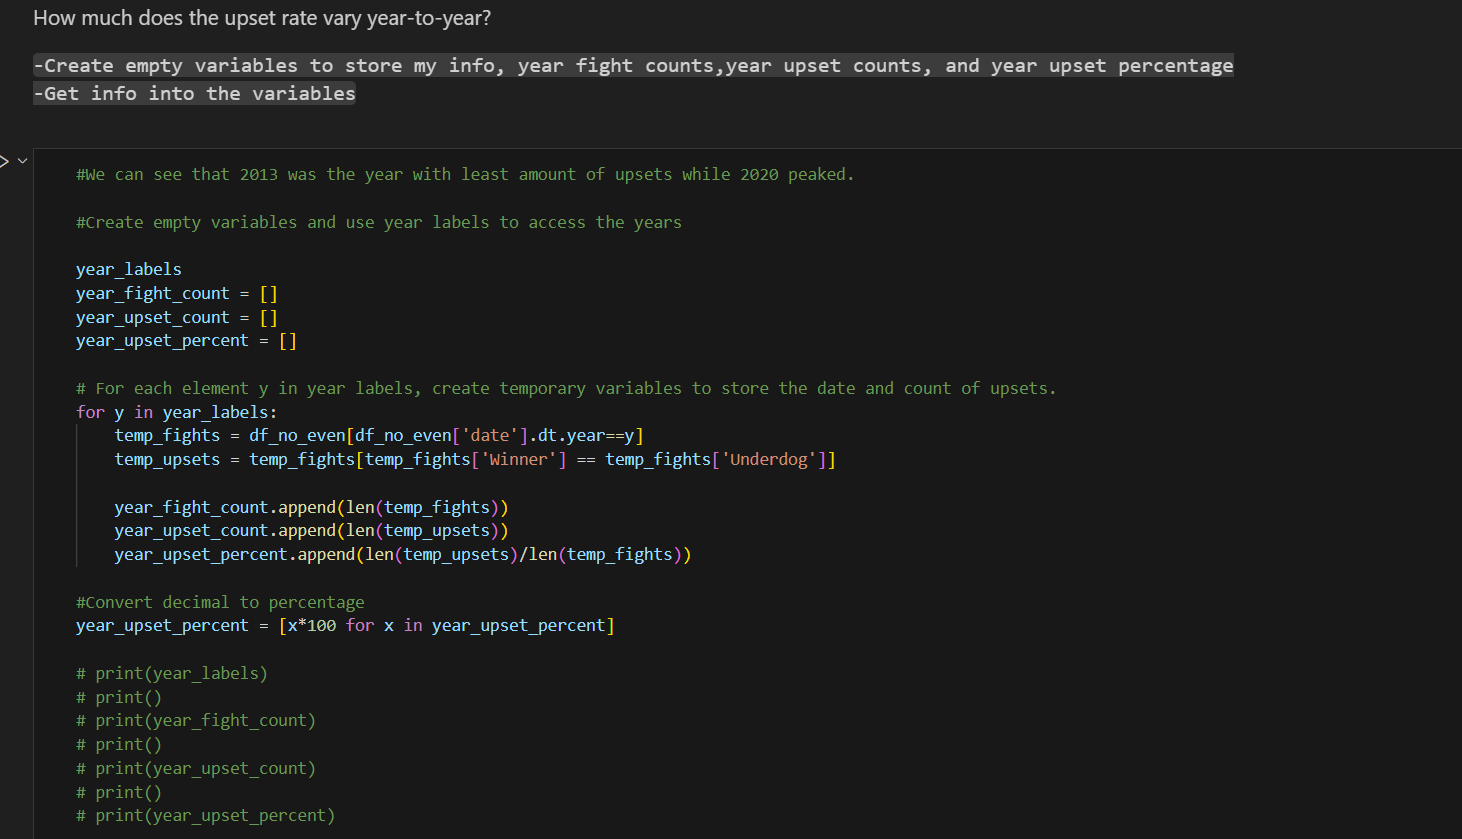Click the 'date' string in temp_fights line
This screenshot has width=1462, height=839.
click(490, 436)
